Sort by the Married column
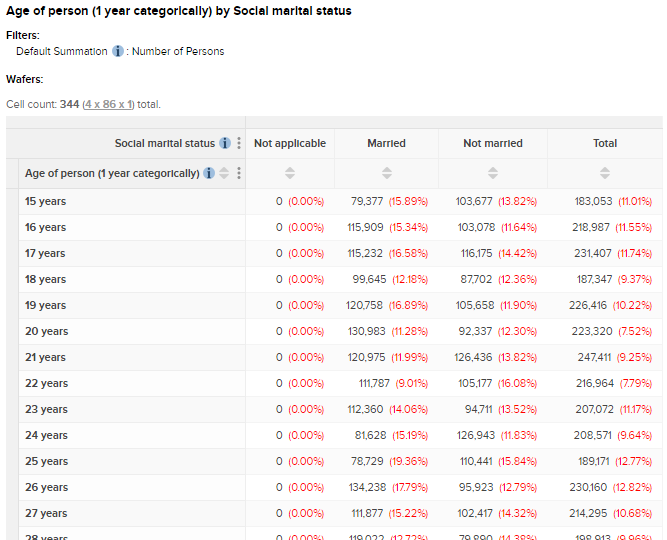The image size is (667, 540). (386, 173)
